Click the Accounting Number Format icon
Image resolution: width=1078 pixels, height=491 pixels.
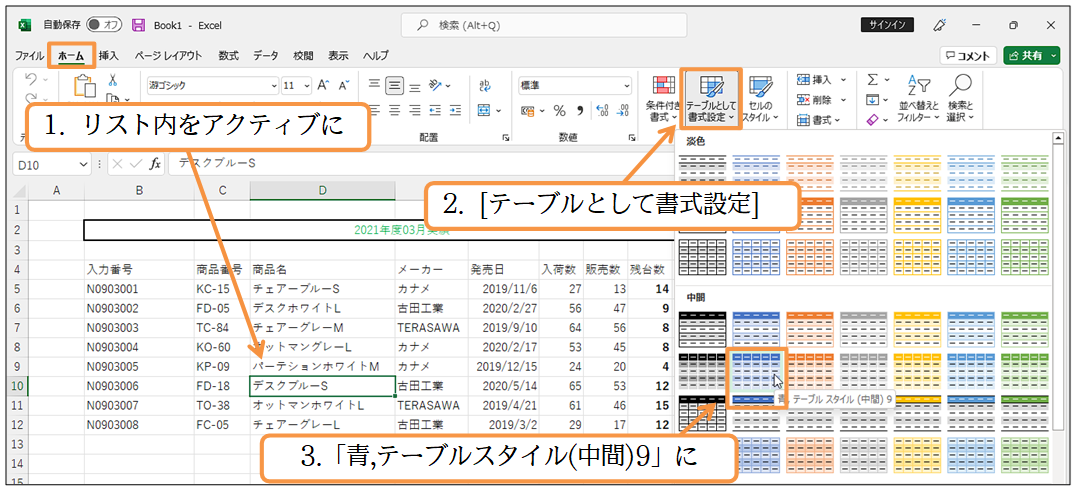tap(528, 110)
